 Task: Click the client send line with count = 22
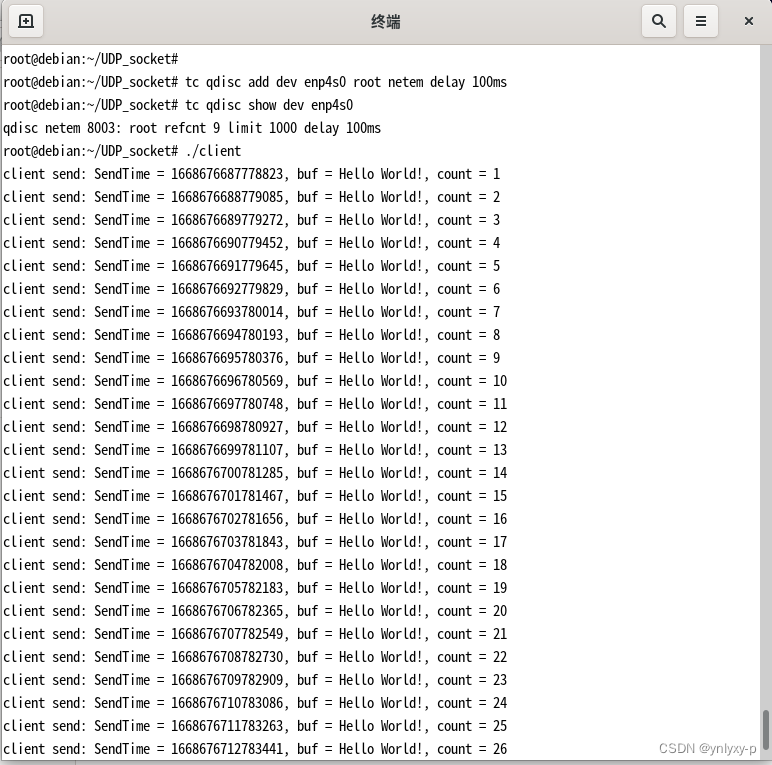[255, 657]
